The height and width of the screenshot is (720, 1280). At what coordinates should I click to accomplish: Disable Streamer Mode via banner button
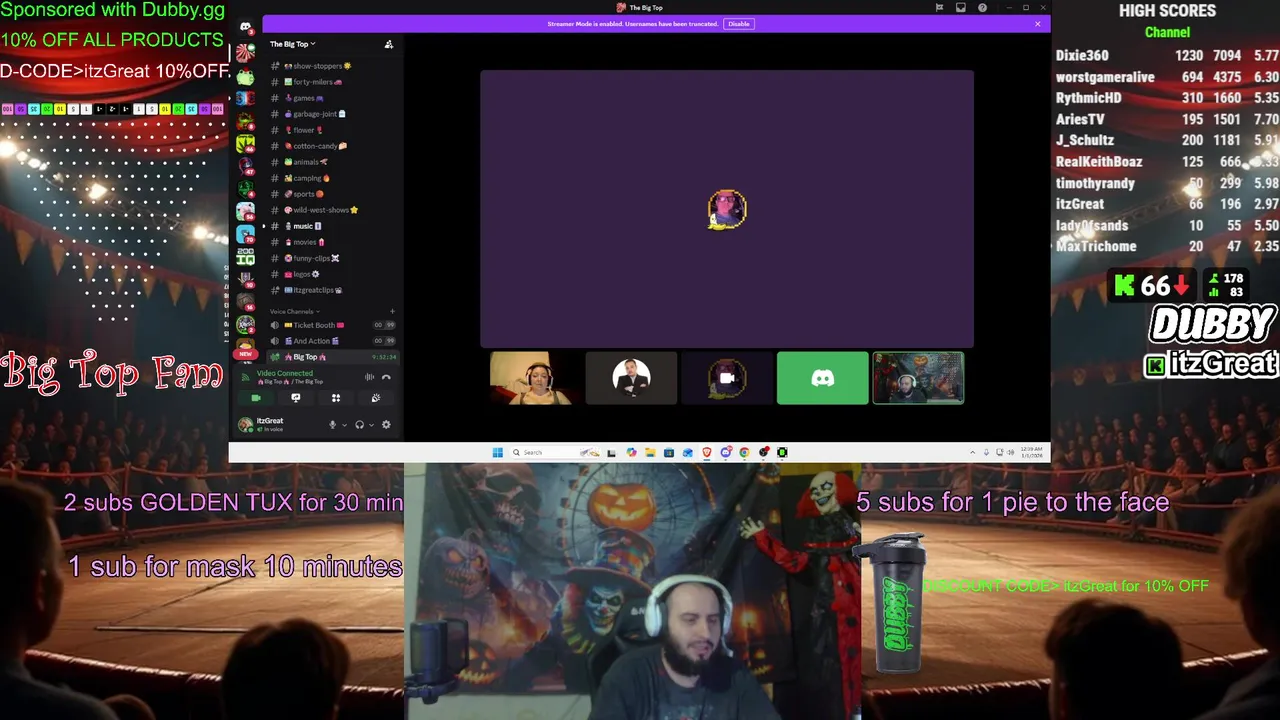(738, 24)
